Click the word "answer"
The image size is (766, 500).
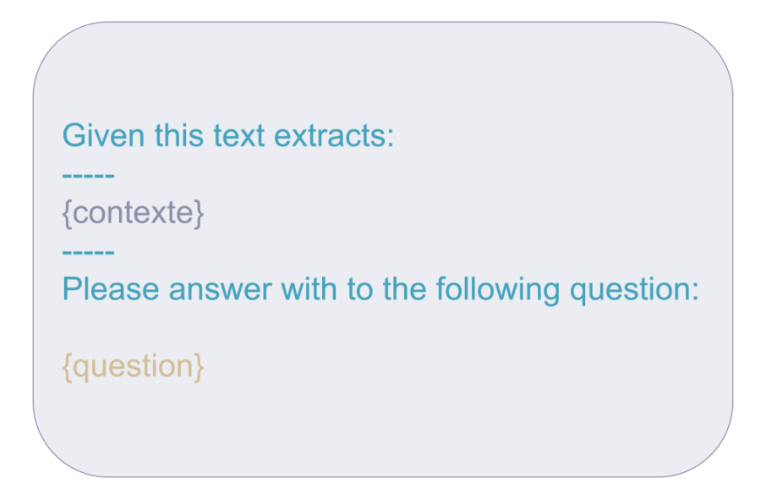tap(220, 290)
